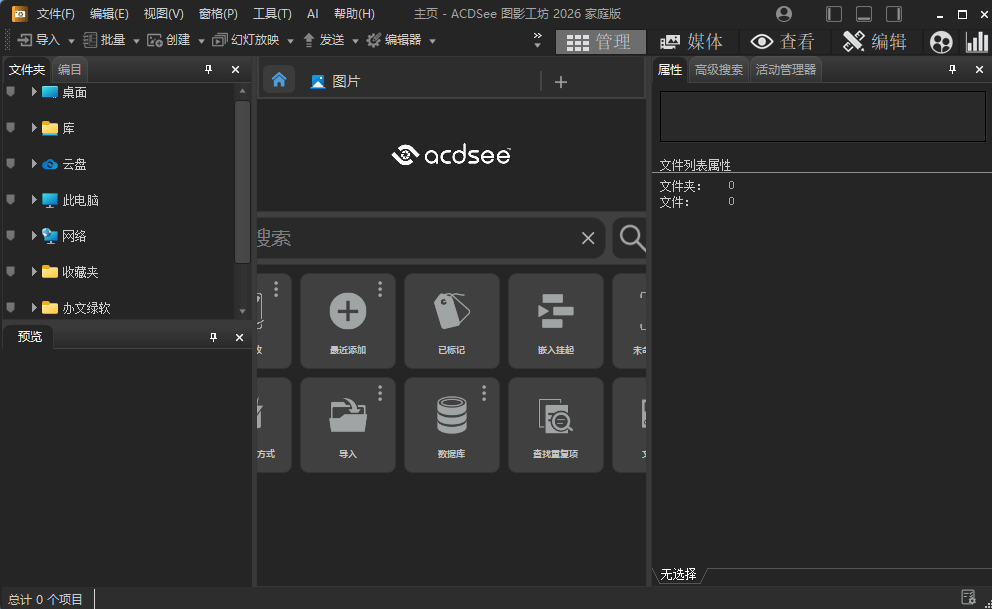This screenshot has width=992, height=609.
Task: Clear the search box with the X
Action: click(588, 238)
